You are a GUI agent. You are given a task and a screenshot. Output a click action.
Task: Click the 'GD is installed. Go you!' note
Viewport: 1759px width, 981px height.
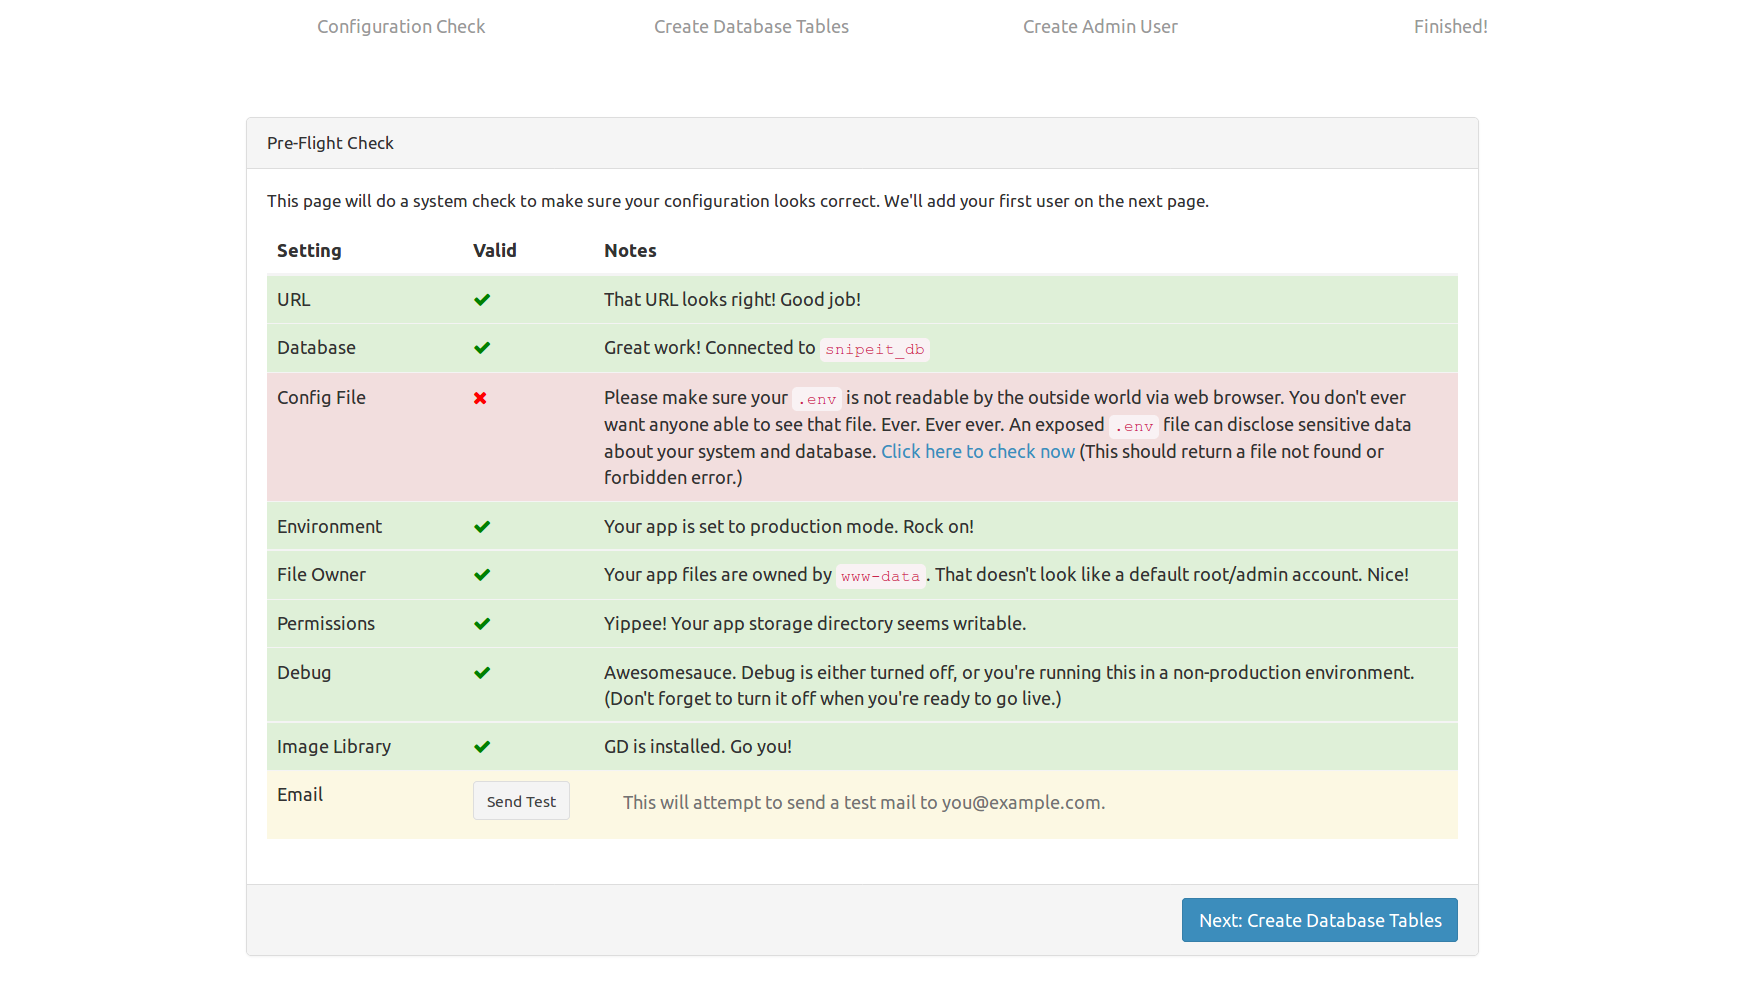coord(698,747)
